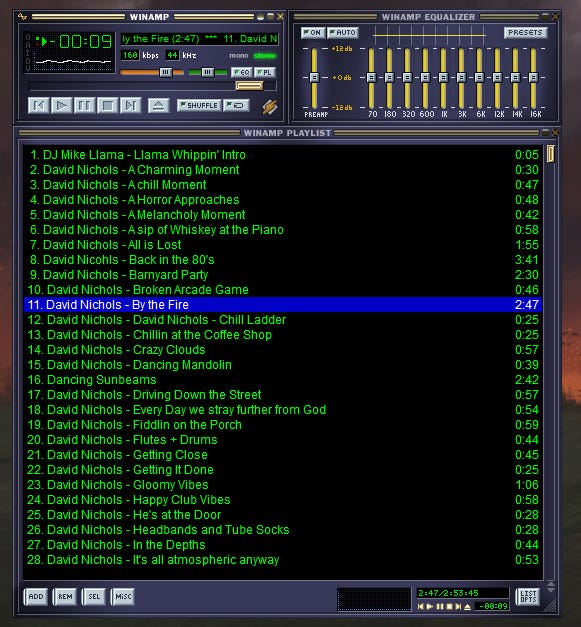Click the playlist total time display 2:47/2:53:45
This screenshot has height=627, width=581.
tap(462, 593)
